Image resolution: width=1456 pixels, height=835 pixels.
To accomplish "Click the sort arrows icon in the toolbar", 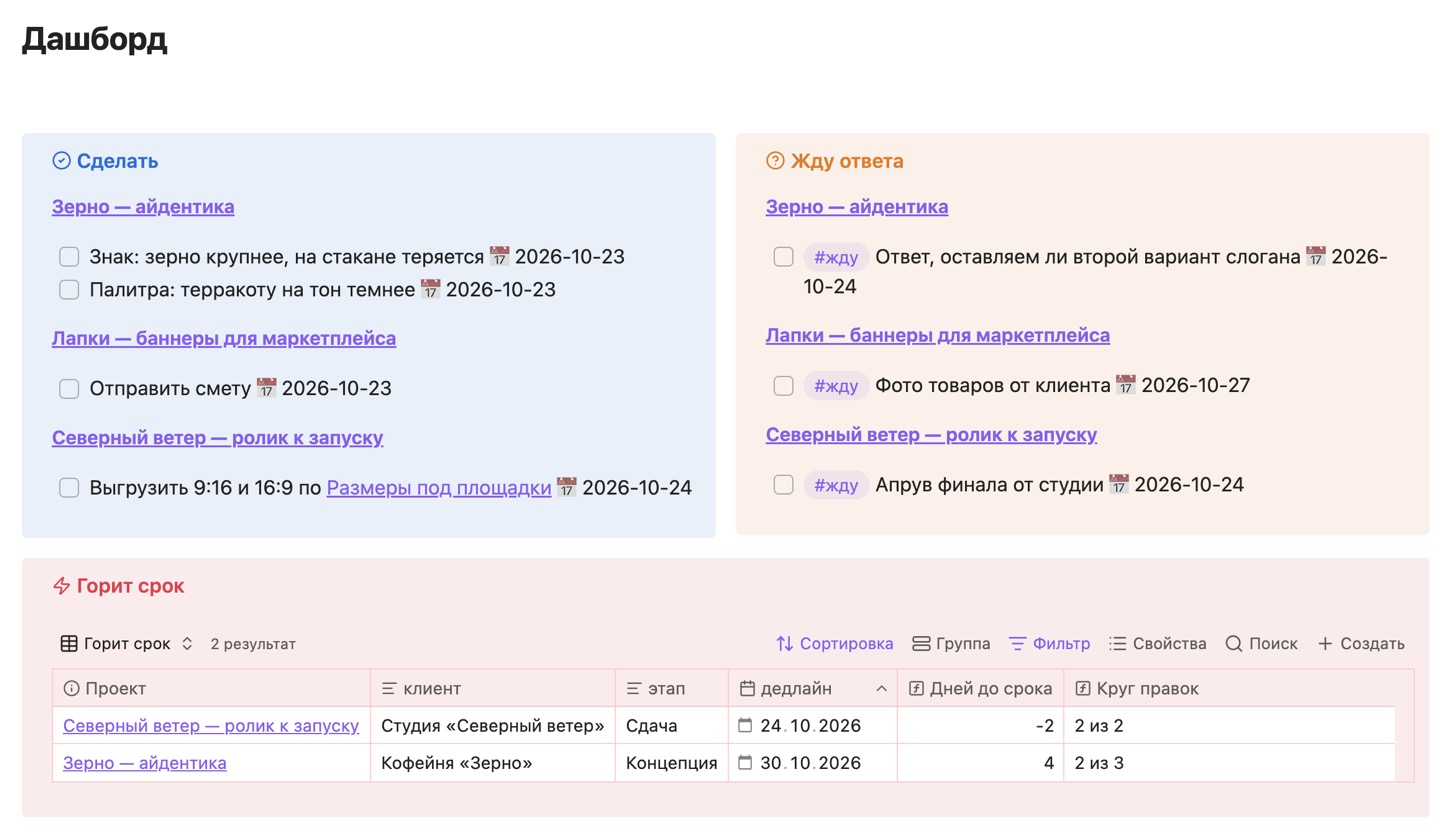I will (785, 644).
